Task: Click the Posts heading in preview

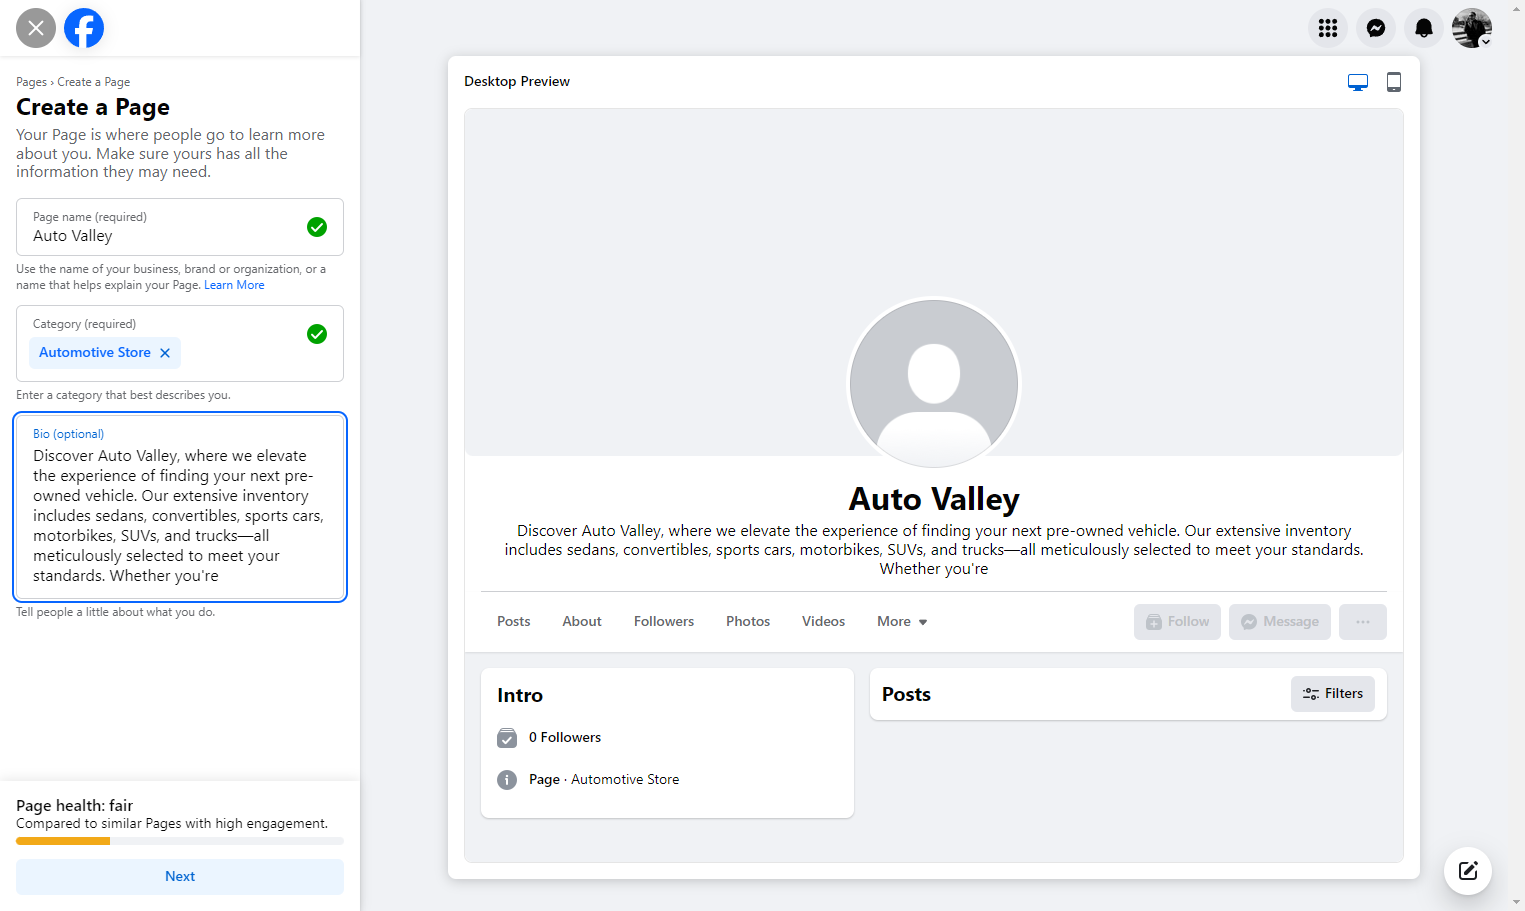Action: coord(906,694)
